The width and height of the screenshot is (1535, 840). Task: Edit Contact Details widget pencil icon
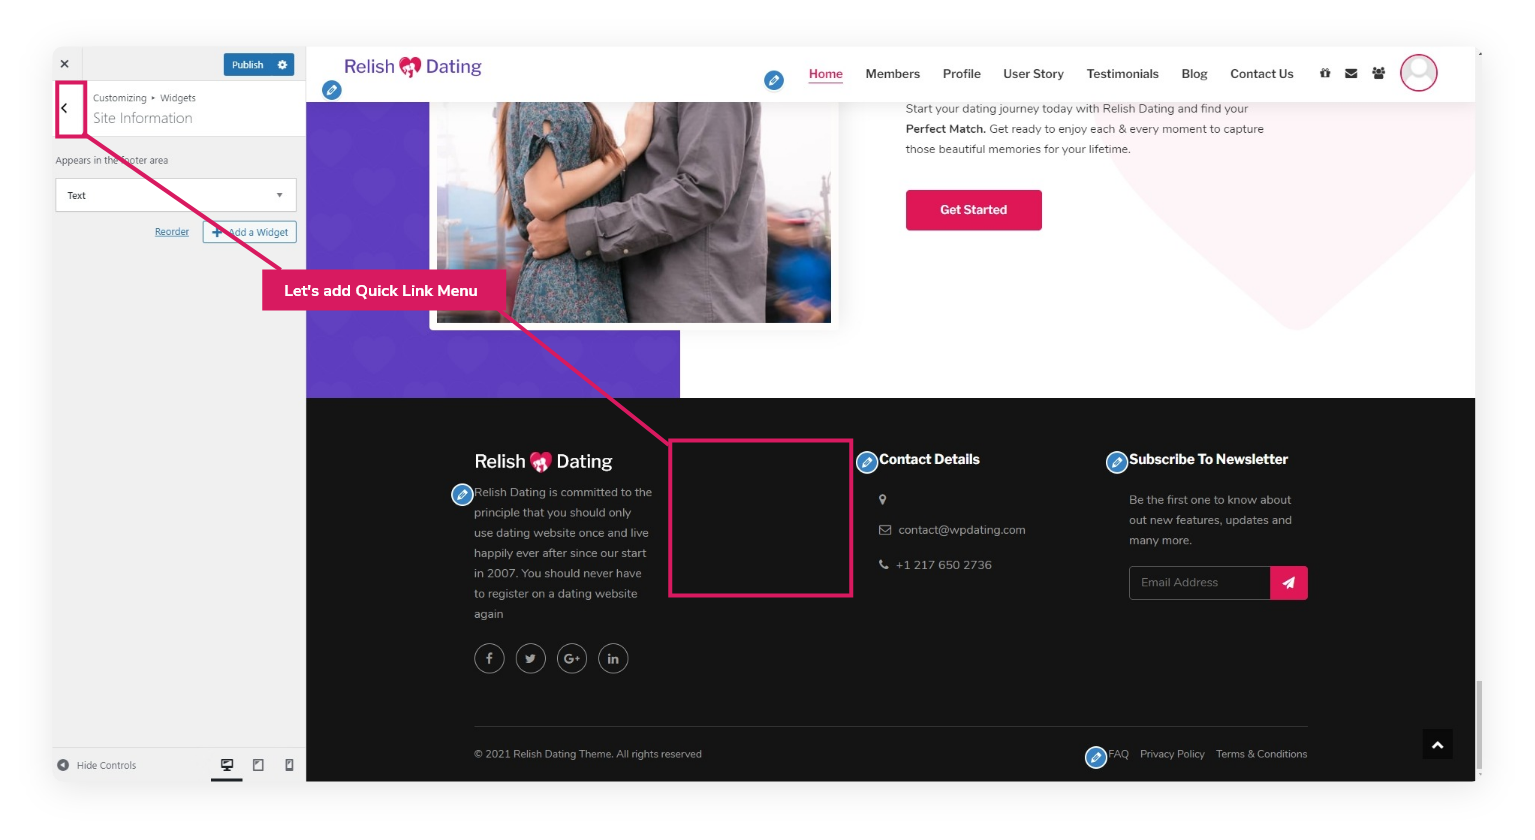pos(867,462)
